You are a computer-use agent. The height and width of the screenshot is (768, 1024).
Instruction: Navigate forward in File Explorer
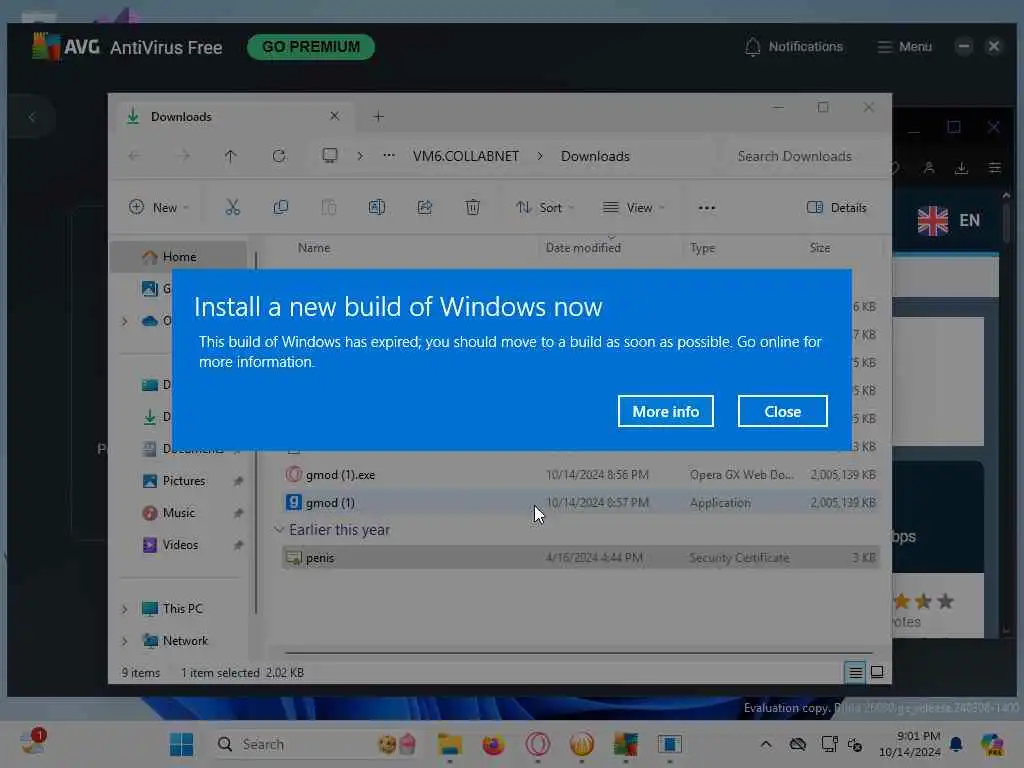(x=184, y=155)
